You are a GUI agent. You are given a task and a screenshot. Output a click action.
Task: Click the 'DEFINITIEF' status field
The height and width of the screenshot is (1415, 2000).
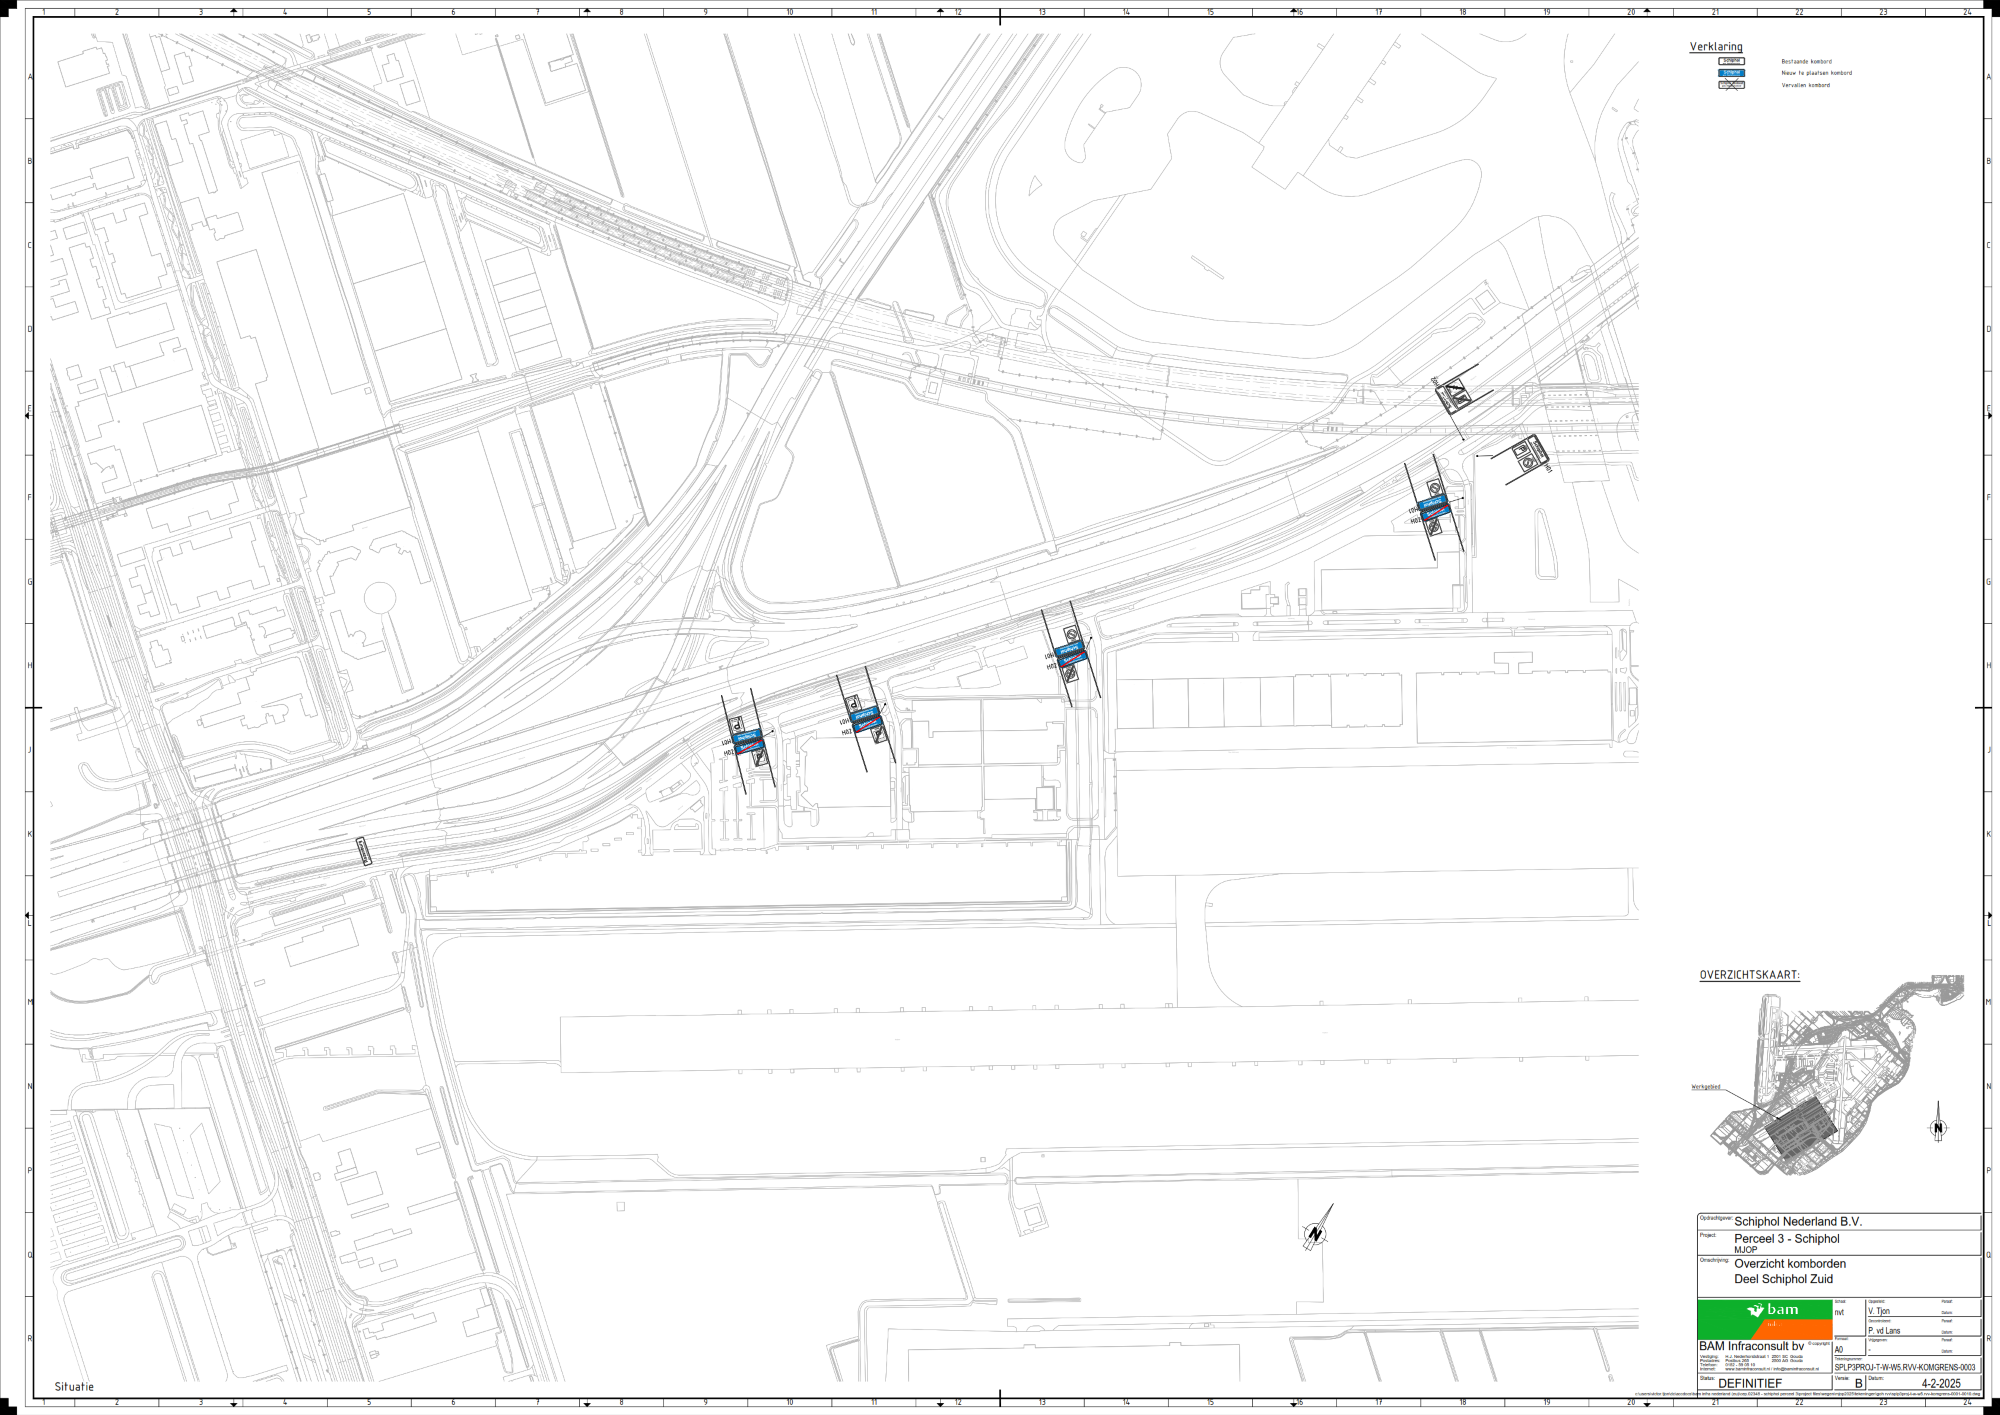[x=1750, y=1384]
